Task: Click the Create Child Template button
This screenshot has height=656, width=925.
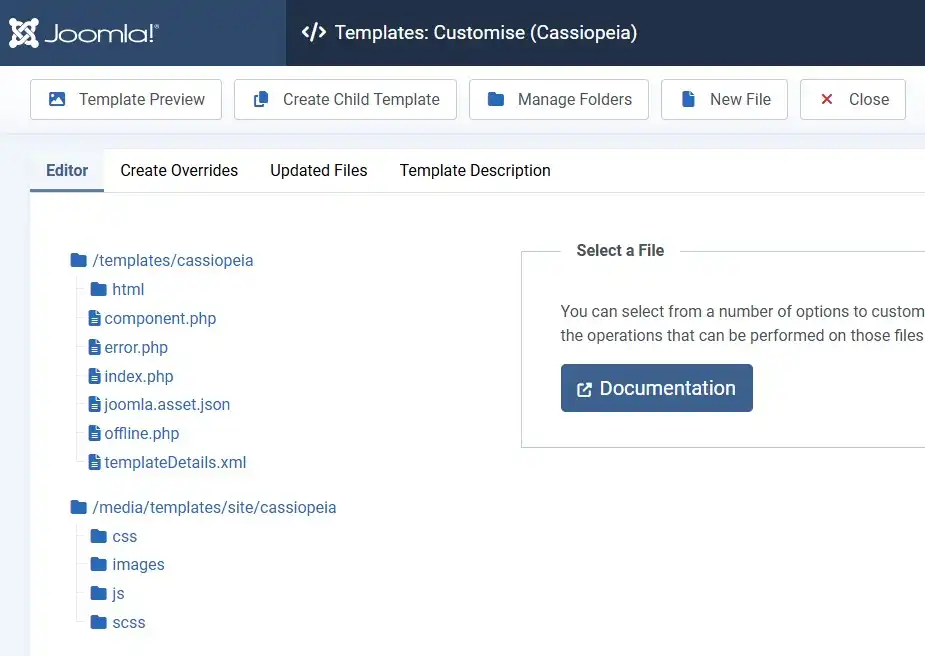Action: click(345, 99)
